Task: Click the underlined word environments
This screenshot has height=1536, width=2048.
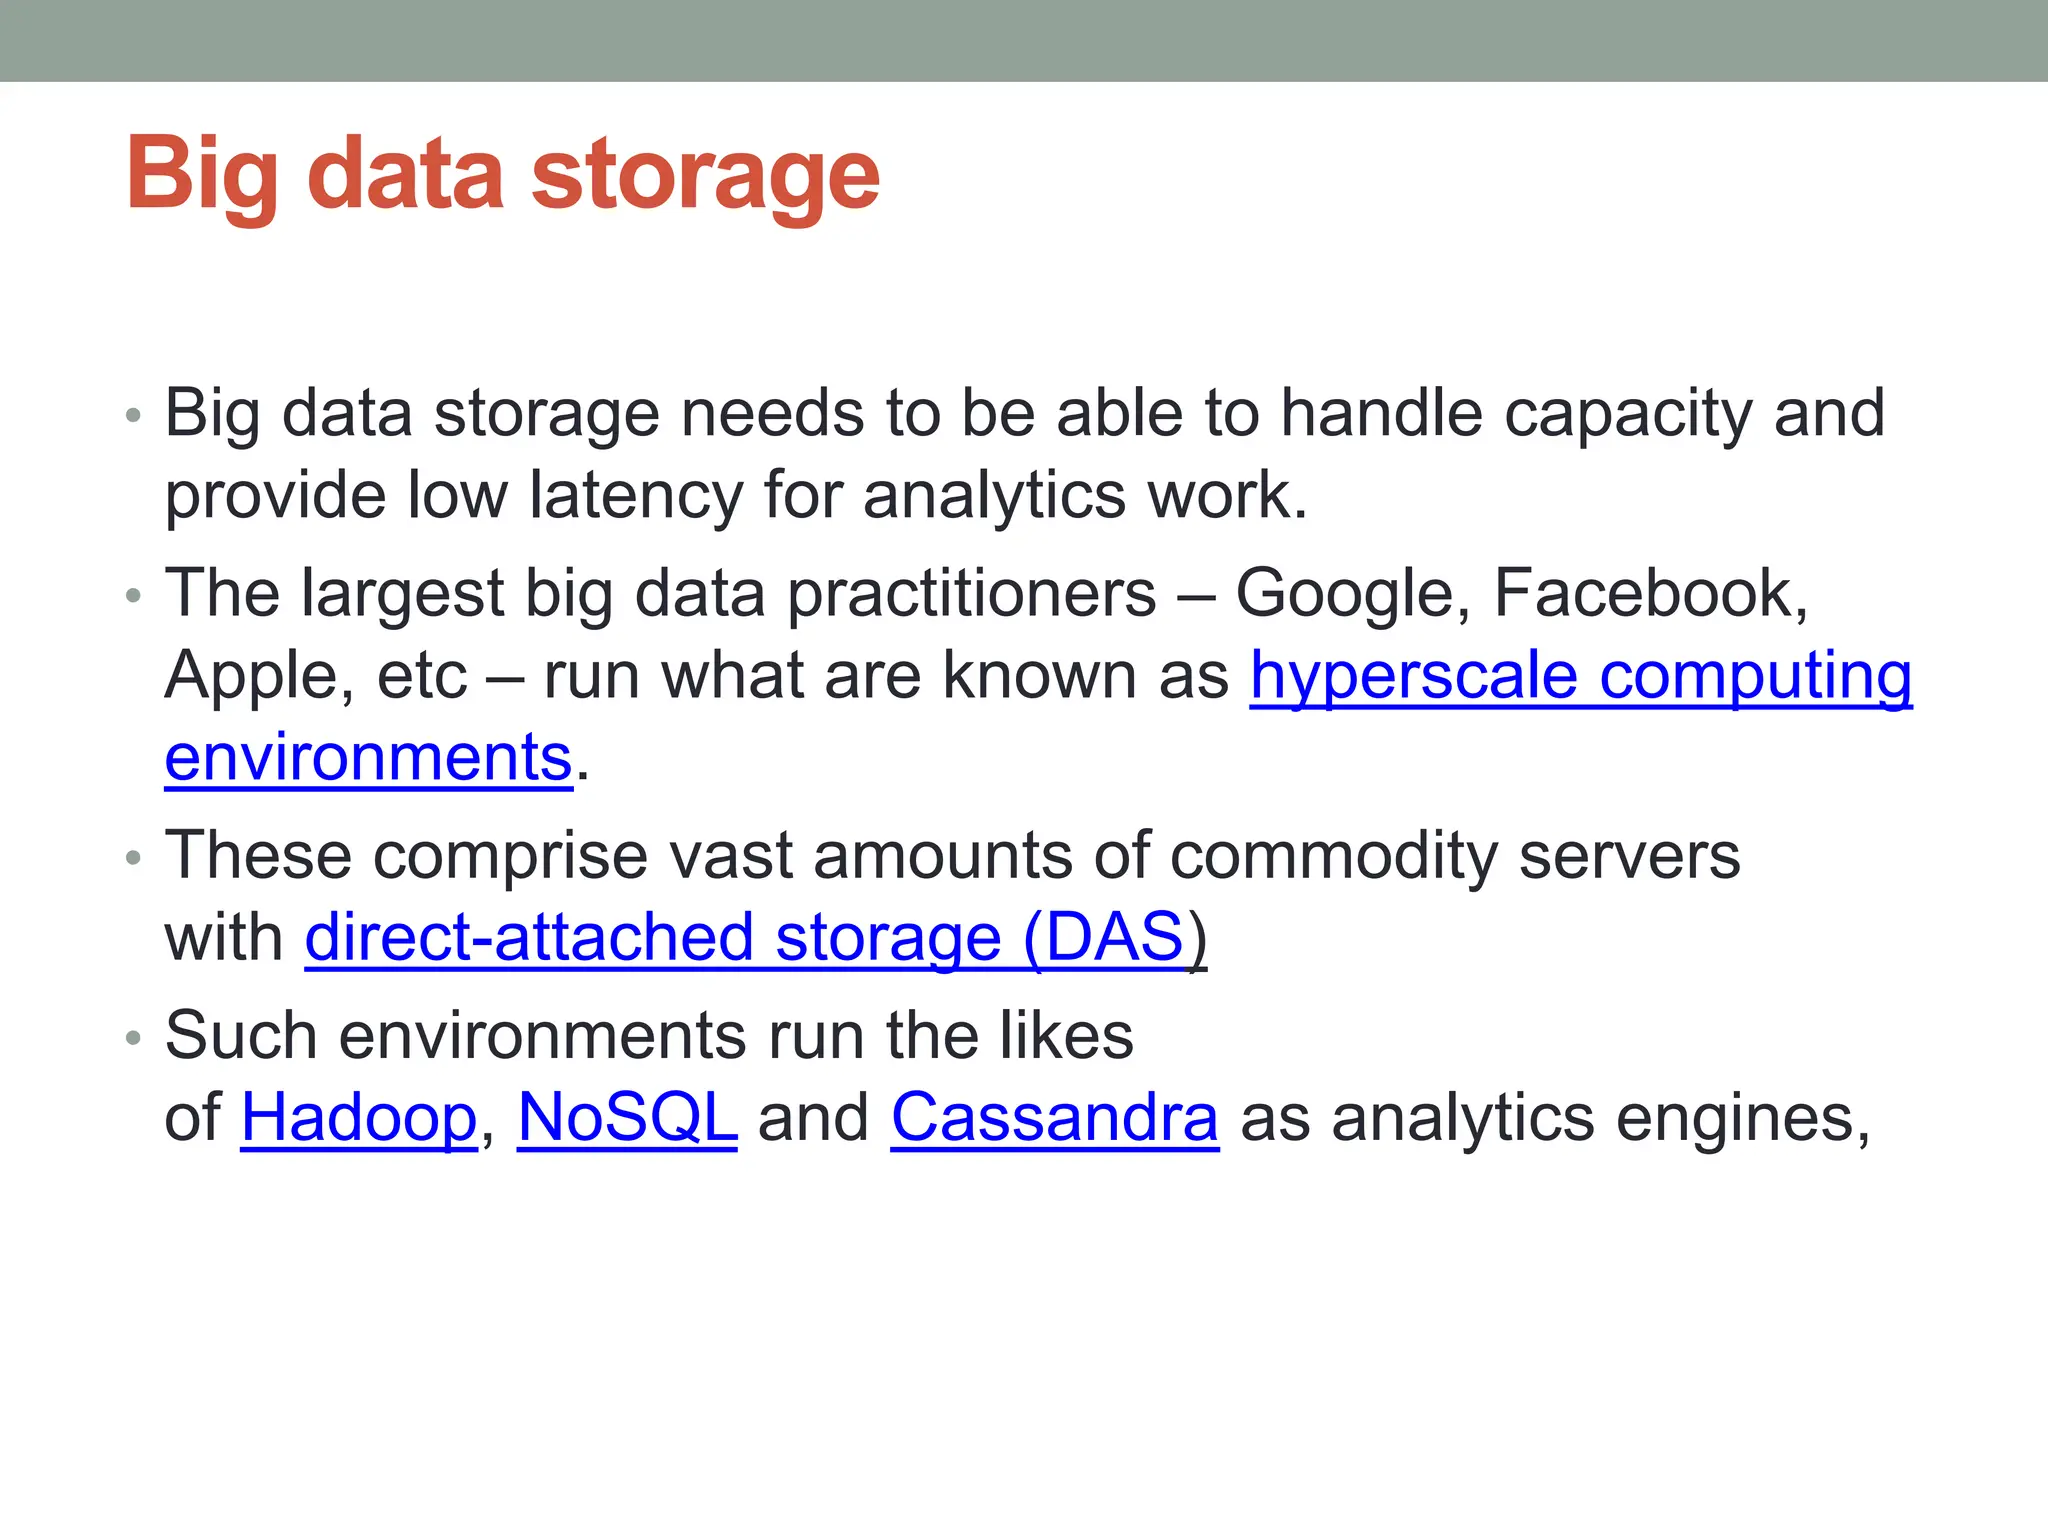Action: pyautogui.click(x=368, y=758)
